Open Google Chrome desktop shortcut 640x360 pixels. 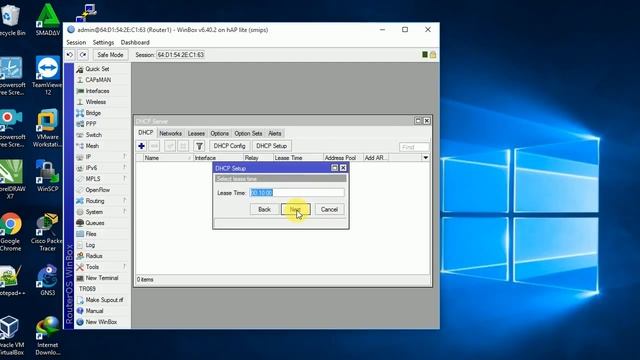pos(11,231)
